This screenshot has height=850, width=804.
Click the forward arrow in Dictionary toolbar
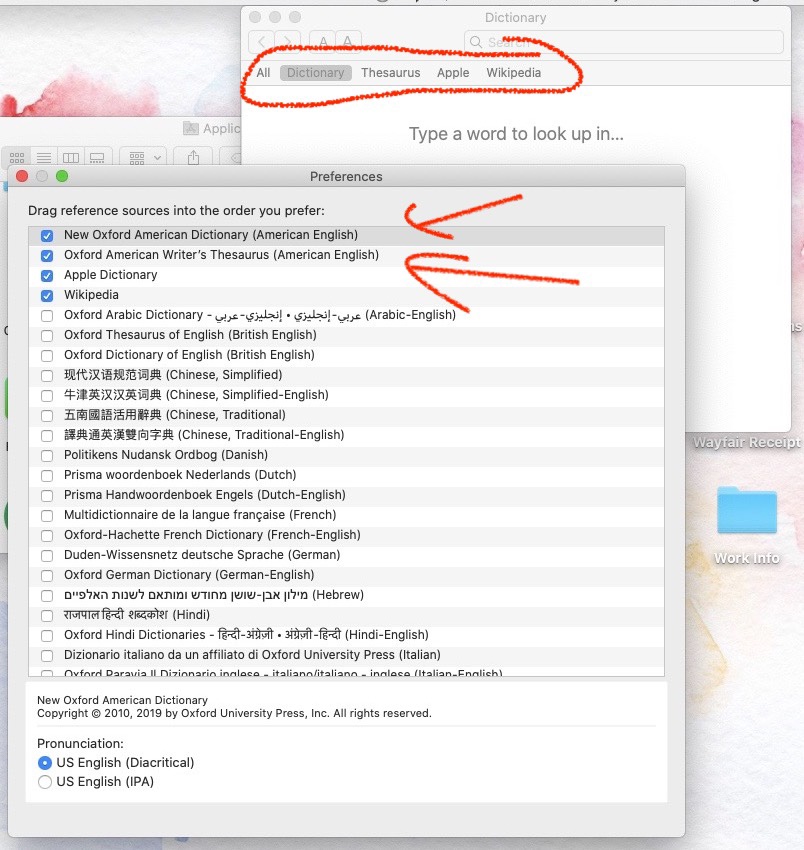tap(287, 42)
